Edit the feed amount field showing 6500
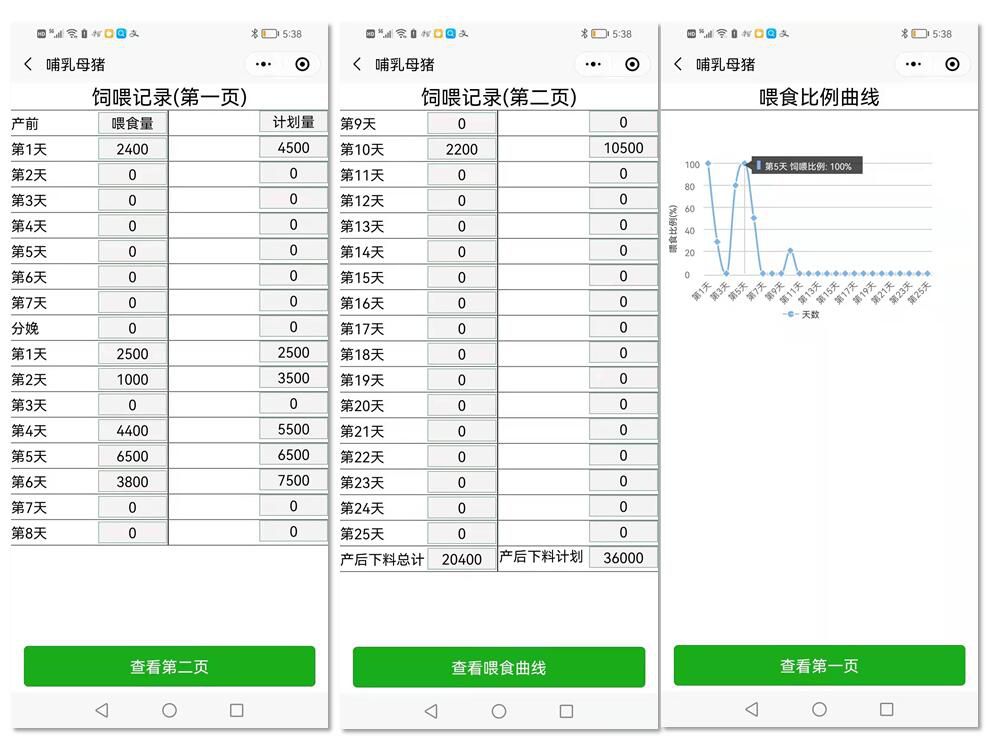 pos(132,456)
